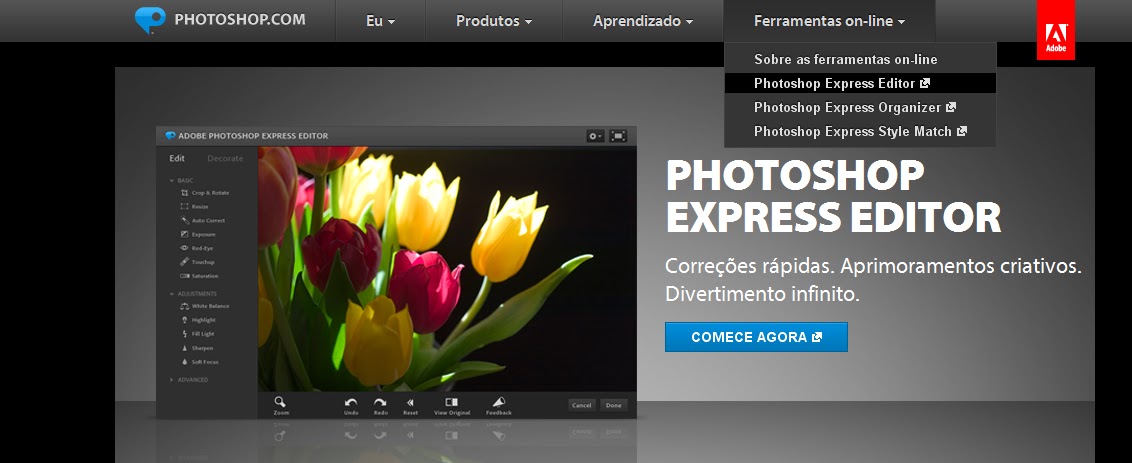
Task: Switch to the Decorate tab in the editor
Action: point(225,158)
